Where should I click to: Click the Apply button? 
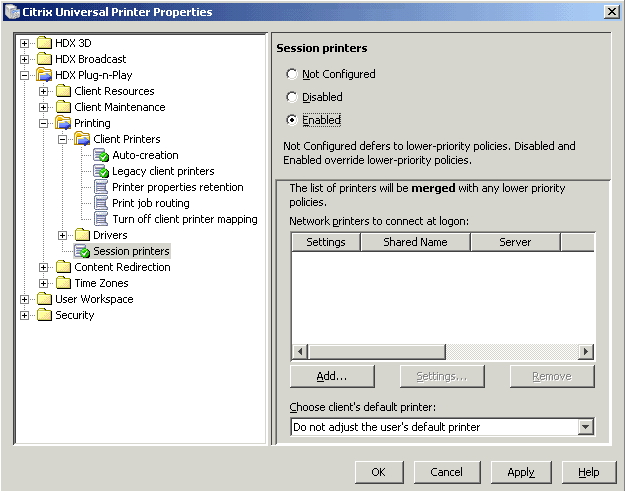click(x=521, y=472)
